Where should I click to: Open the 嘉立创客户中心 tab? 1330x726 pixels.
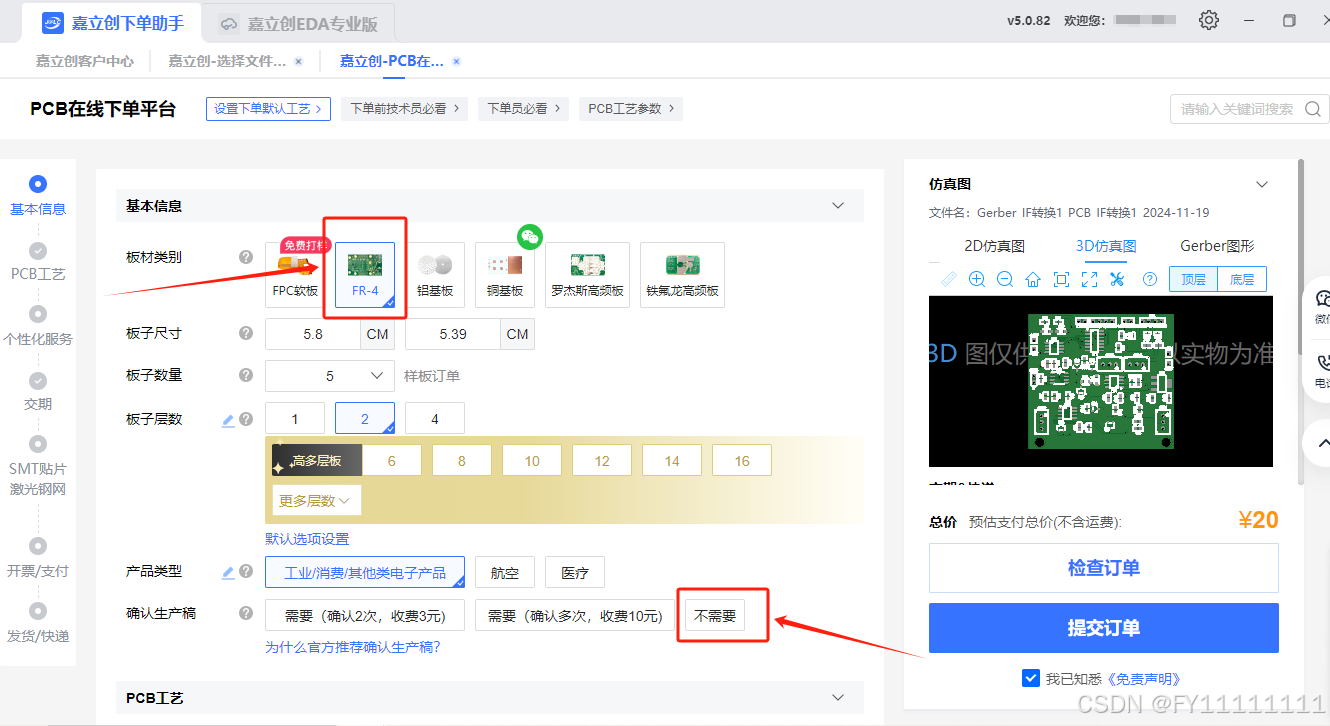click(x=85, y=61)
